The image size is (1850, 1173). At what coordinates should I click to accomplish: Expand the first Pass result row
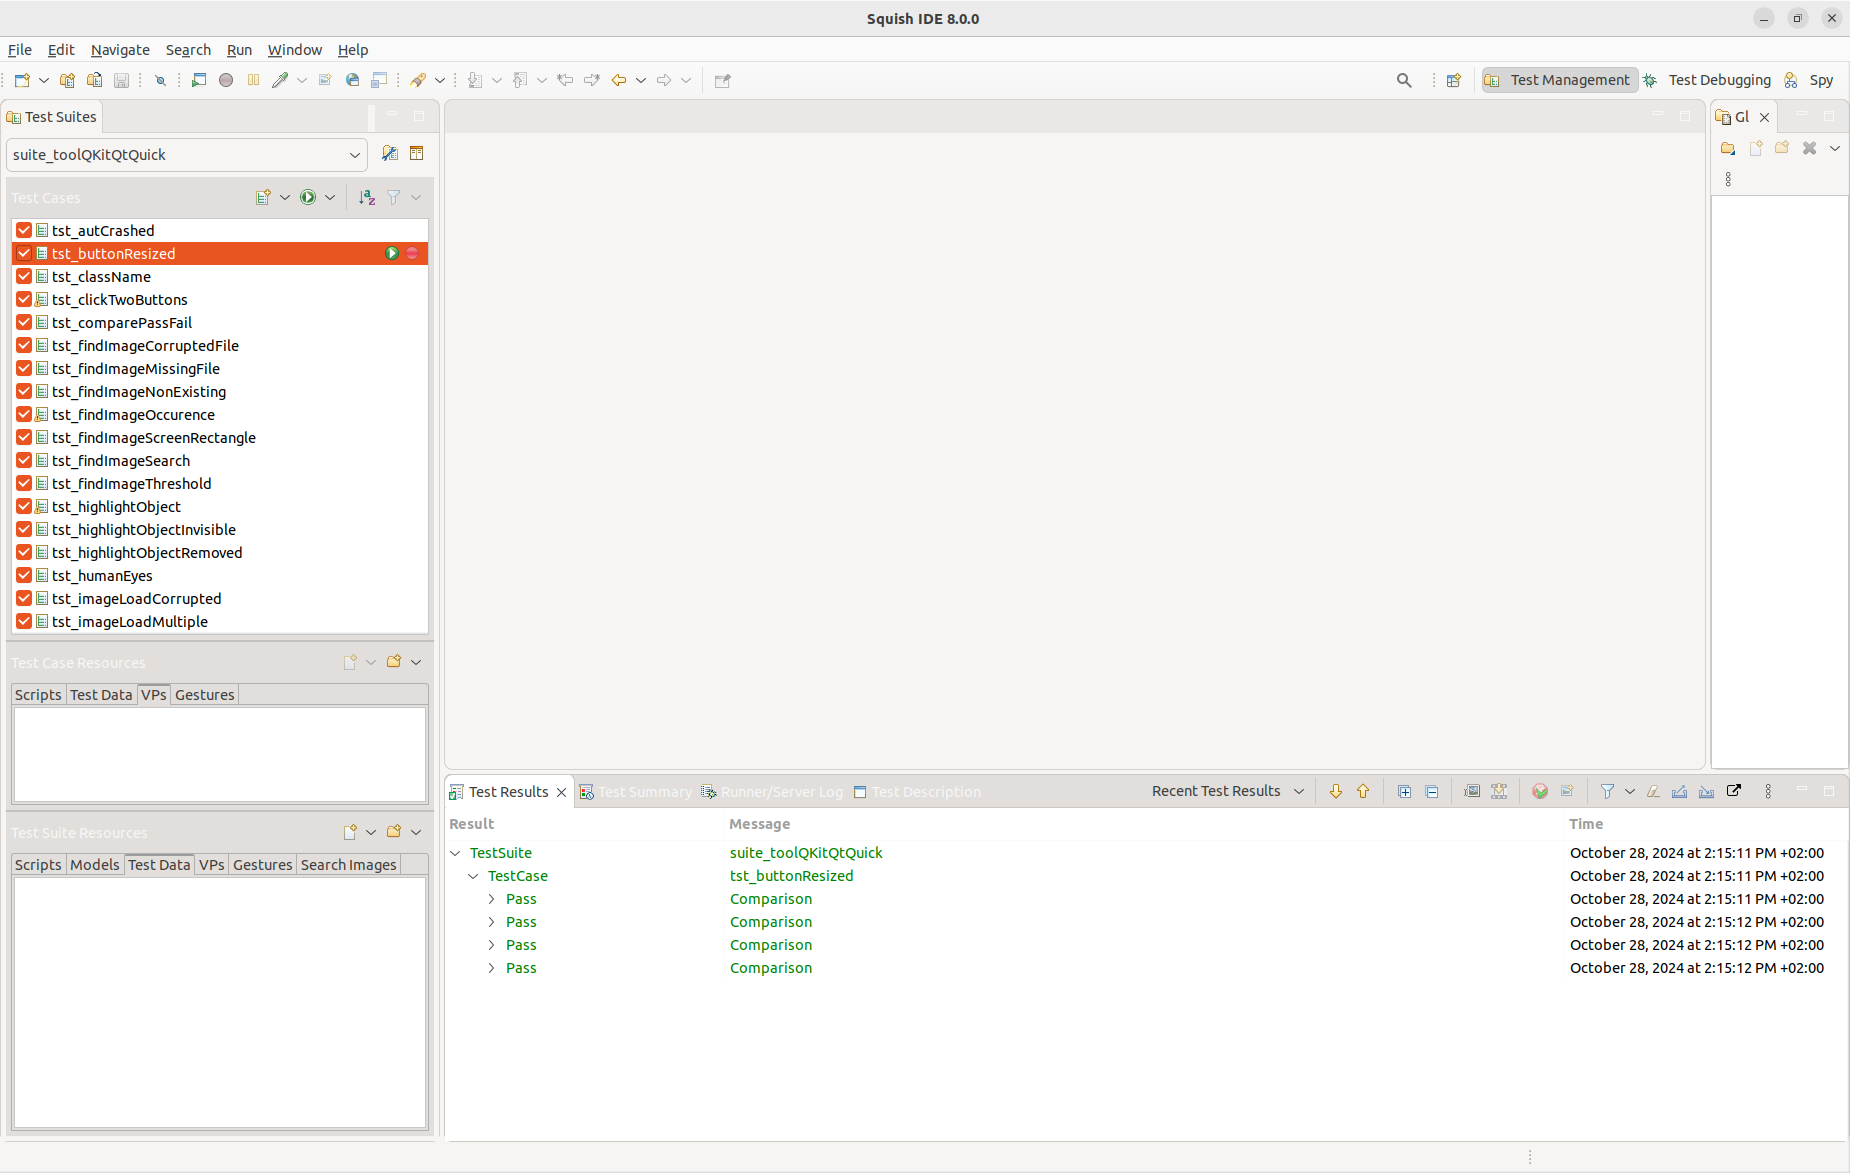click(492, 899)
